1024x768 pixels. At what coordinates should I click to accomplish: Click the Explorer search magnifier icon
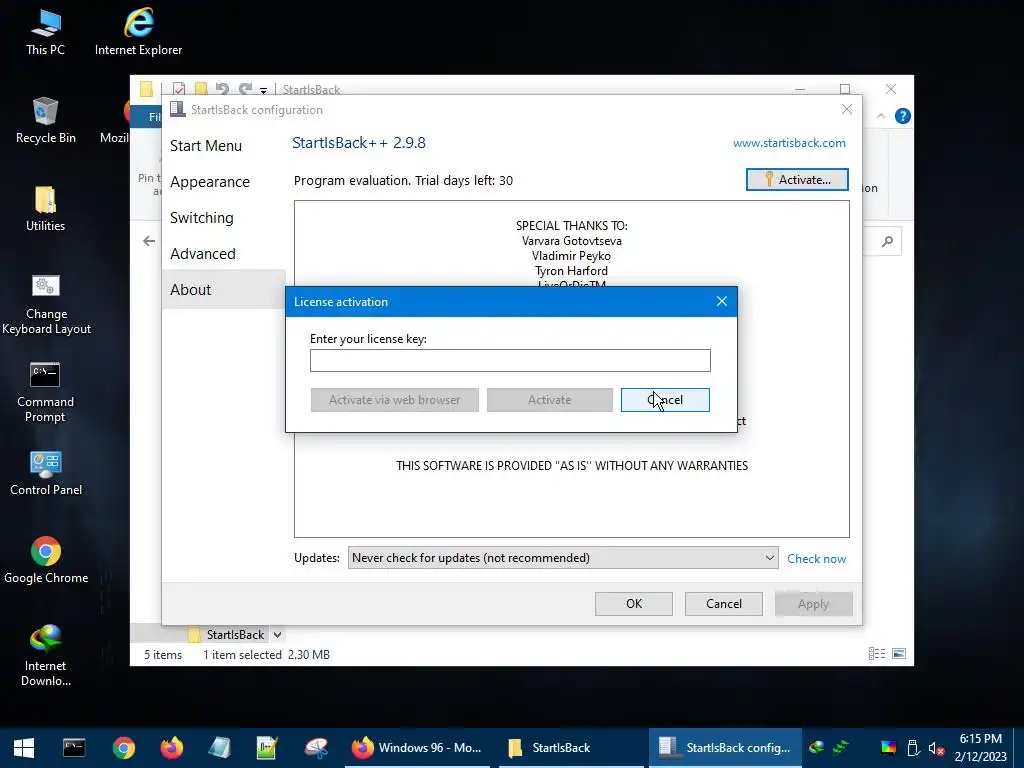[x=887, y=242]
